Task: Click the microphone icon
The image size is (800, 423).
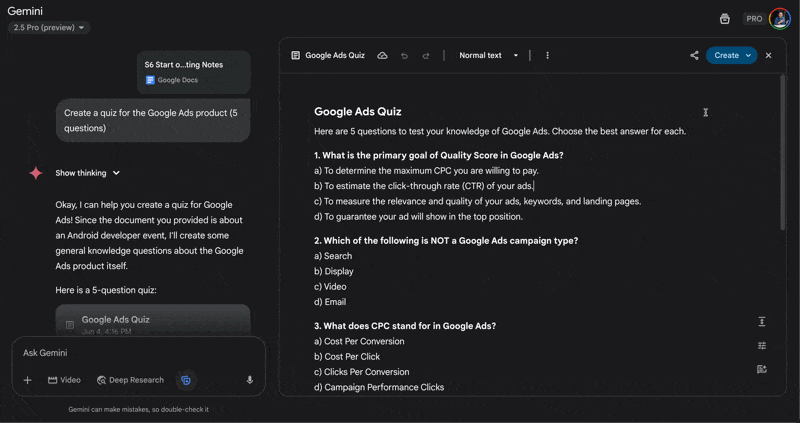Action: point(249,380)
